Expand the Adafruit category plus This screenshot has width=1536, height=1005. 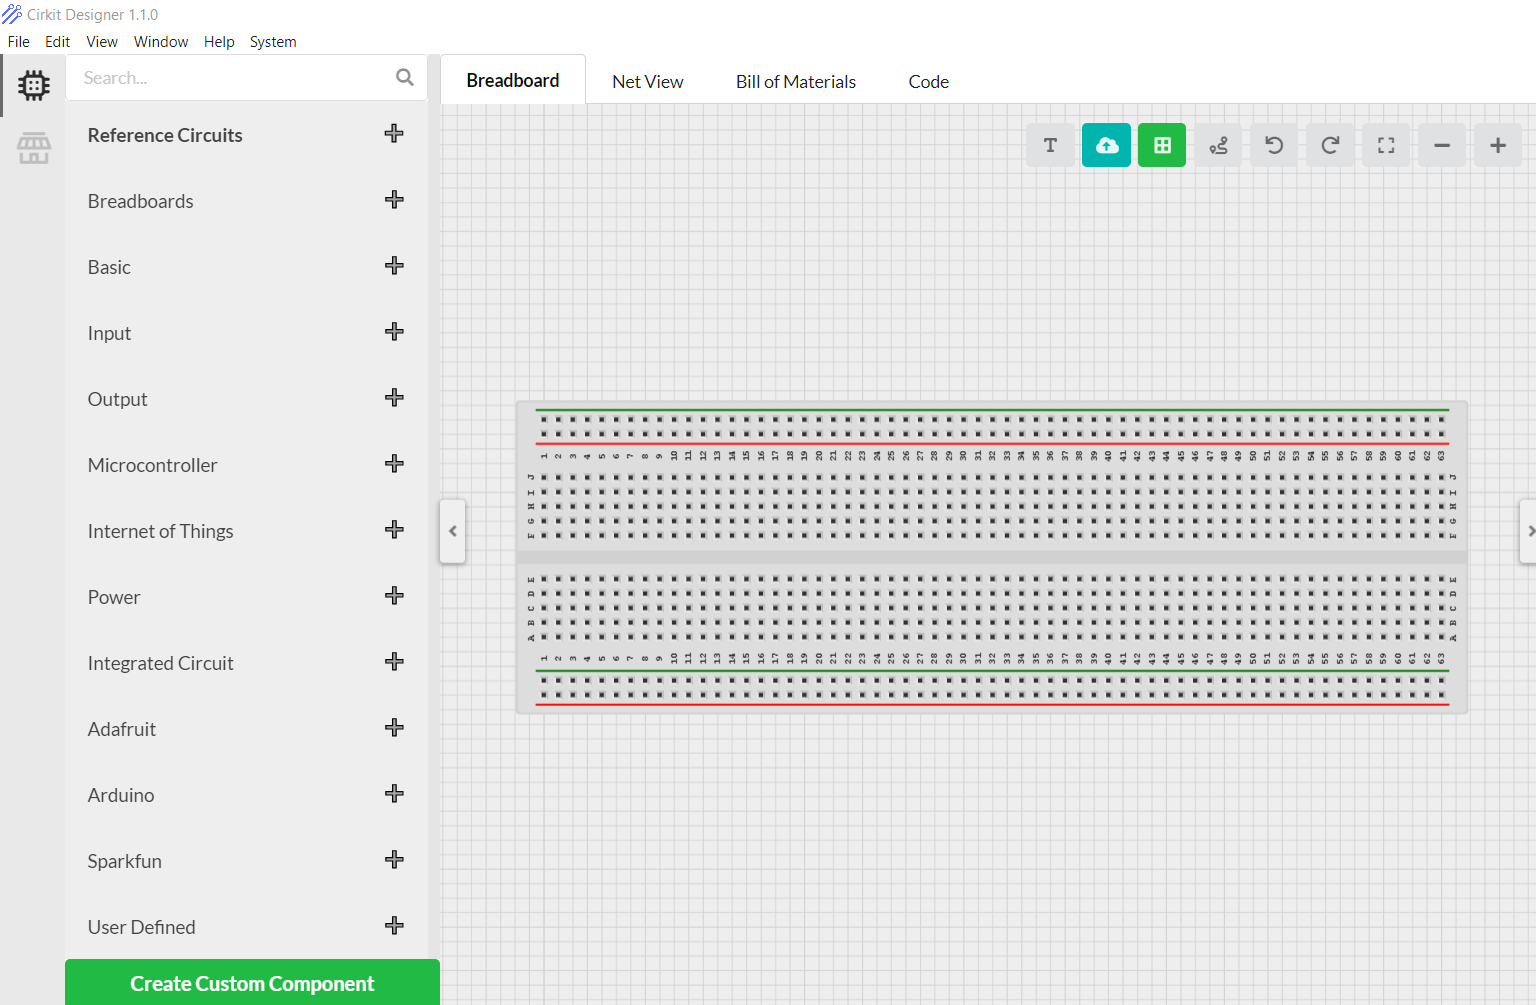pyautogui.click(x=394, y=728)
